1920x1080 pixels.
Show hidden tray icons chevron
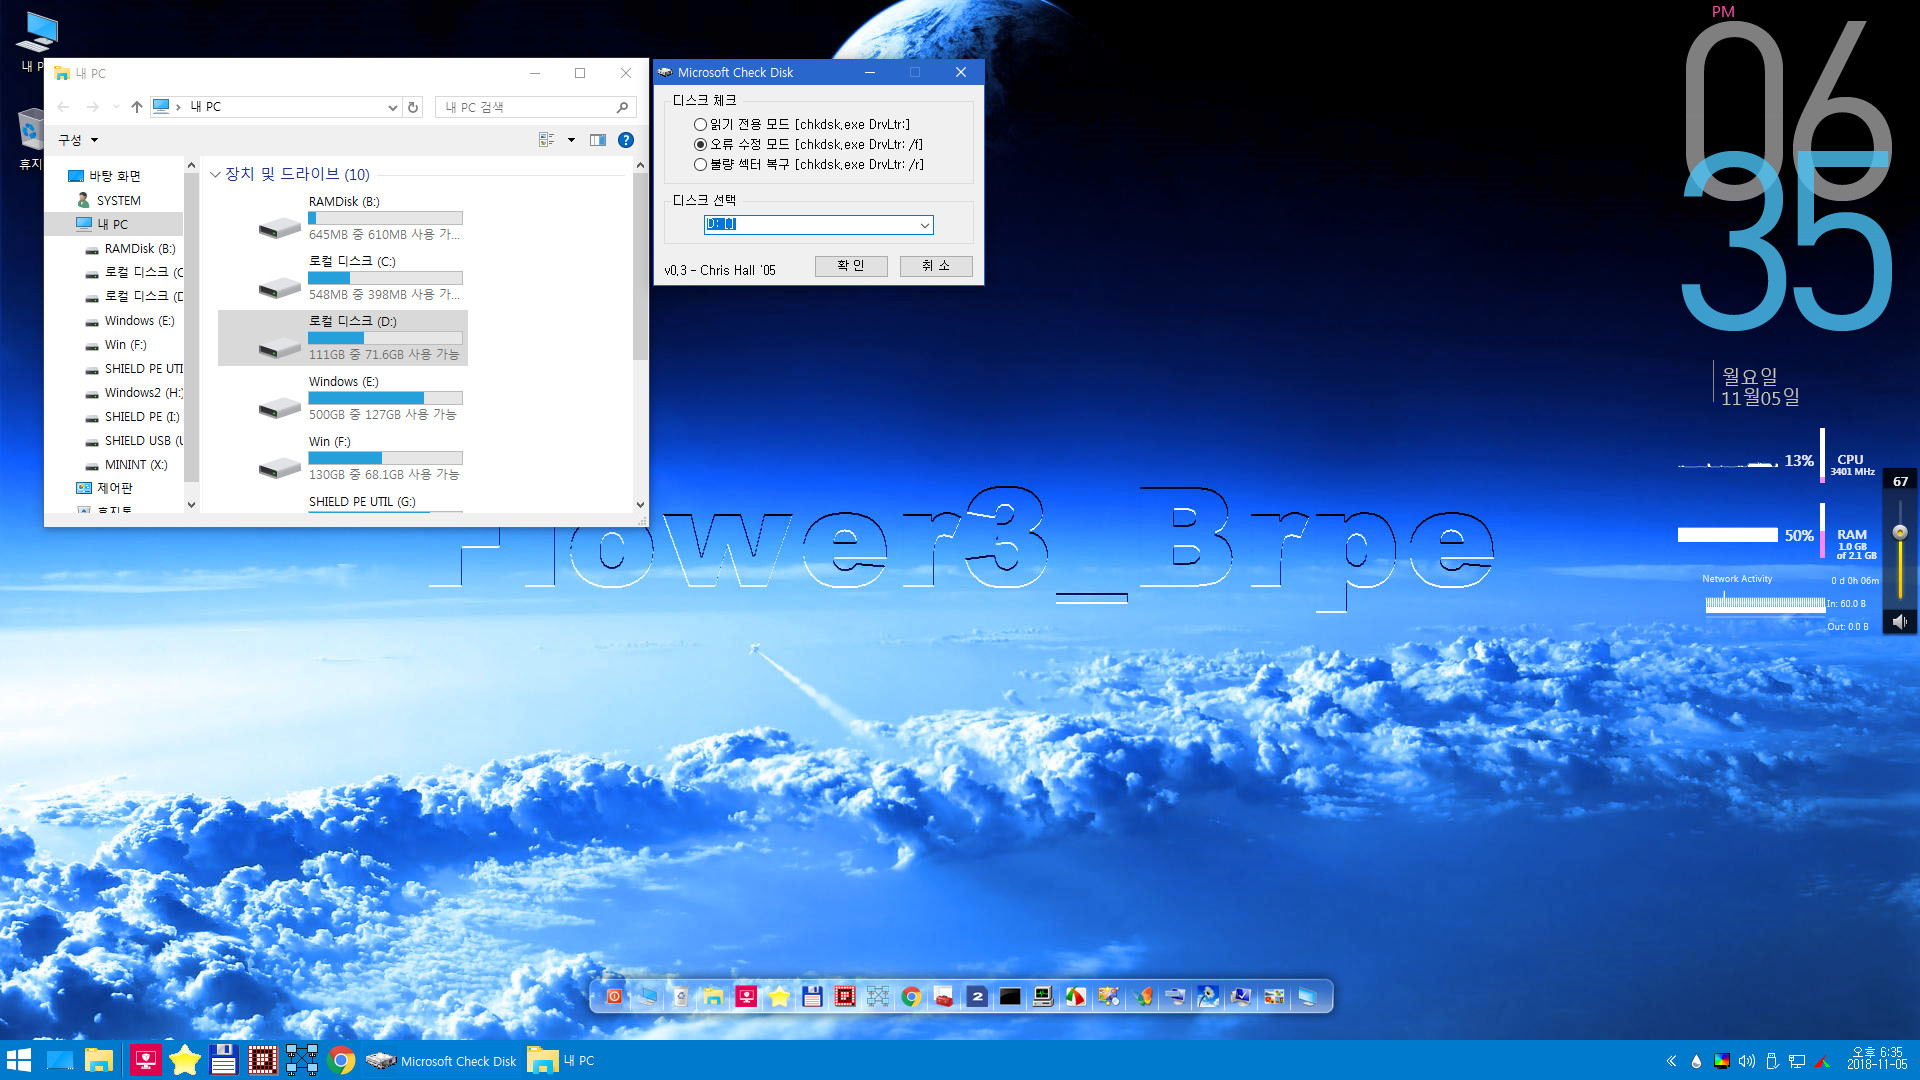pyautogui.click(x=1671, y=1061)
